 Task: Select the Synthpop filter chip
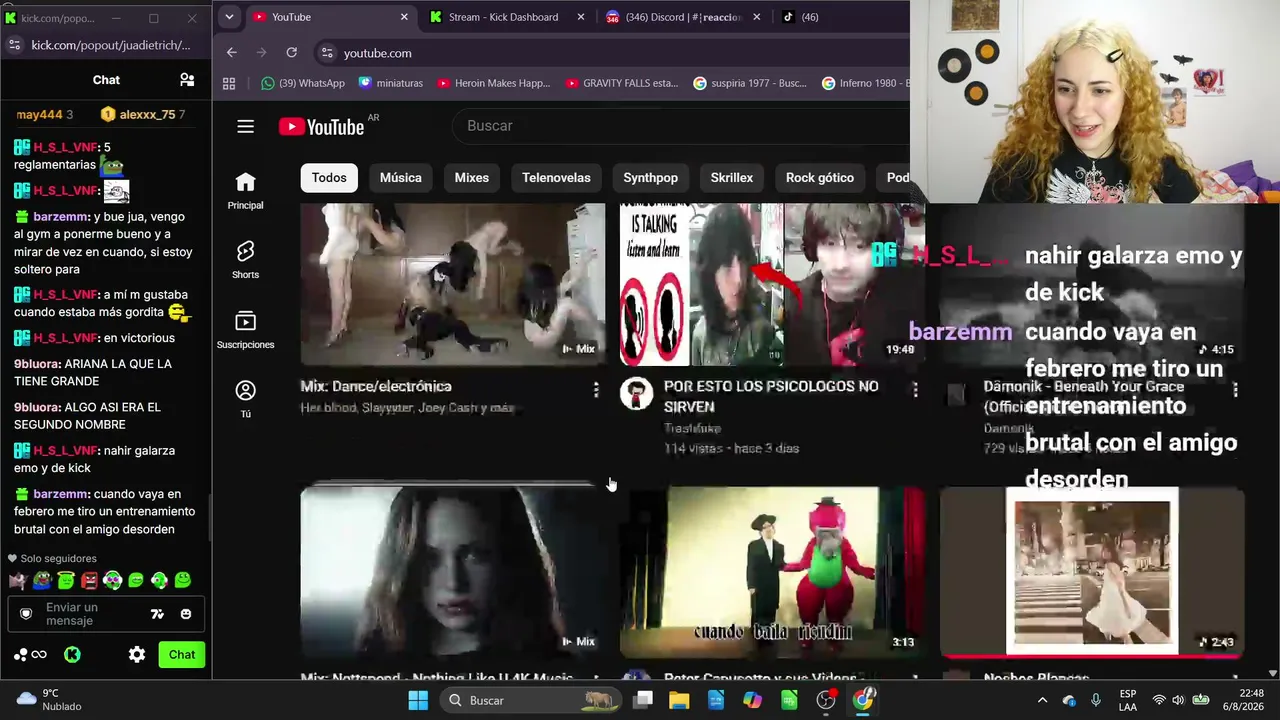click(651, 178)
